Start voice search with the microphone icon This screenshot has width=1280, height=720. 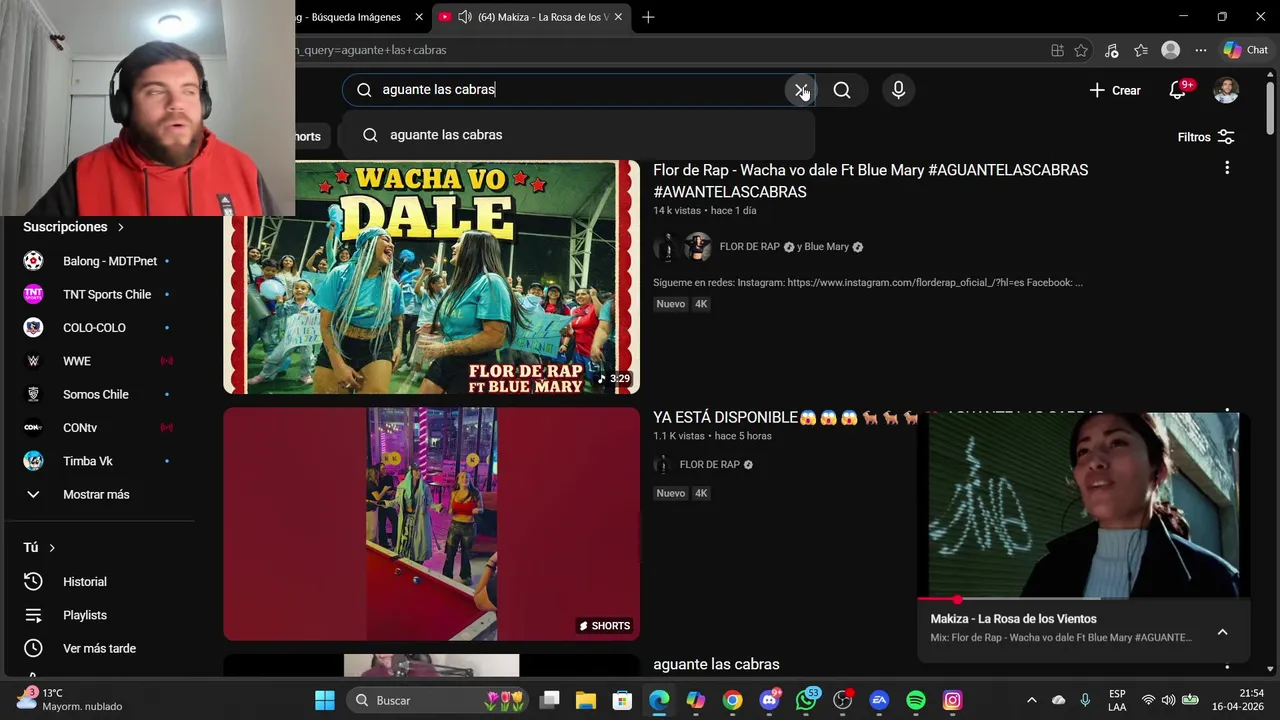coord(898,90)
